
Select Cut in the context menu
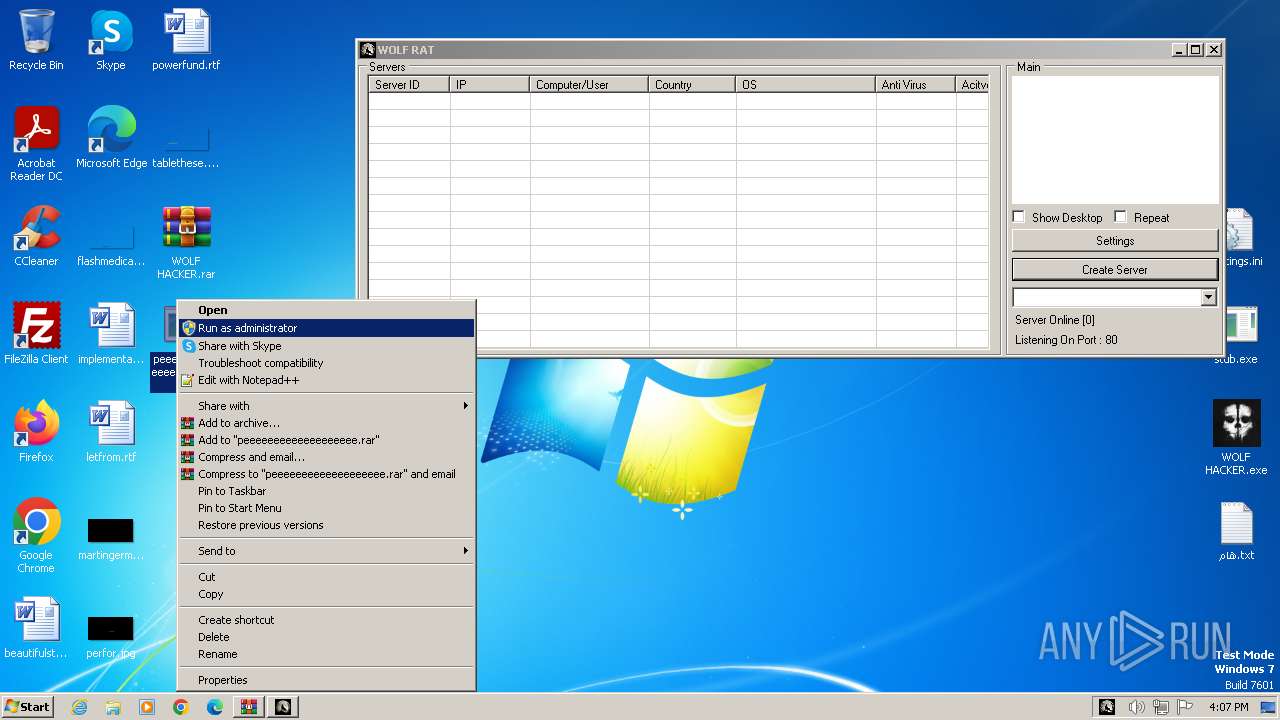pyautogui.click(x=326, y=577)
